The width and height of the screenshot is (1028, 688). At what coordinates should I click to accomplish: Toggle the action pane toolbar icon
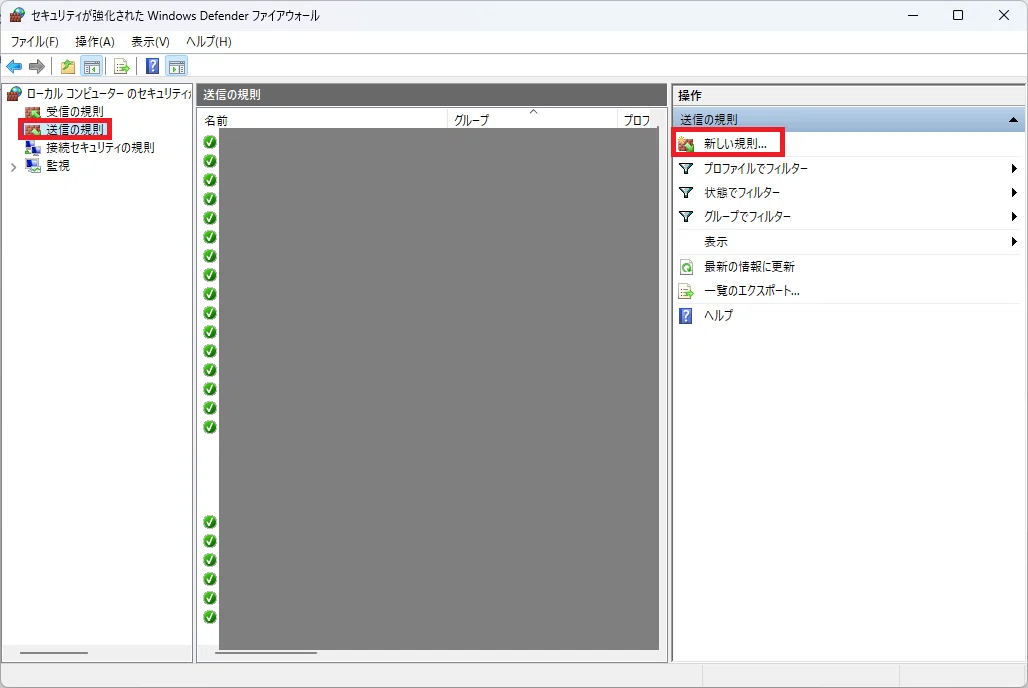(176, 66)
